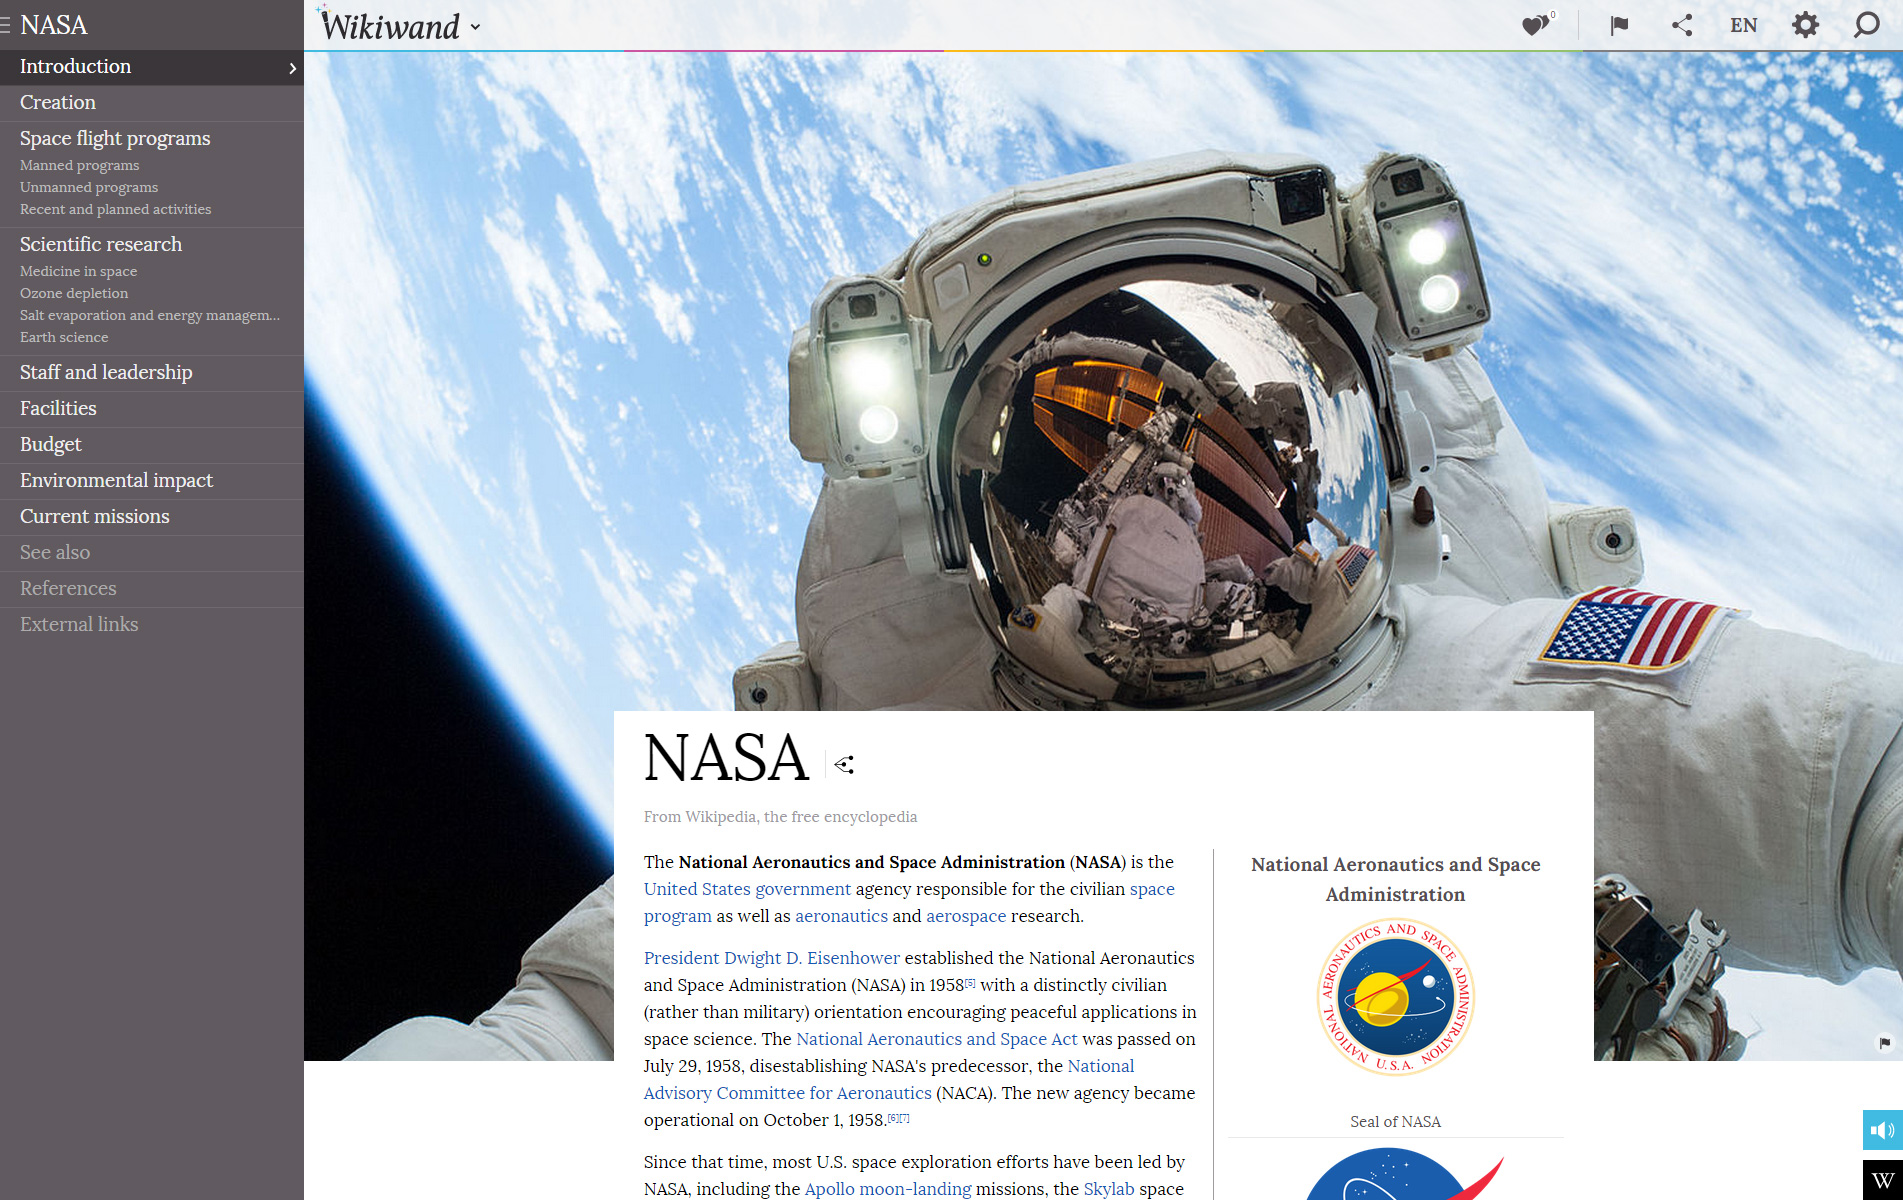The width and height of the screenshot is (1903, 1200).
Task: Go to See also section
Action: (x=152, y=553)
